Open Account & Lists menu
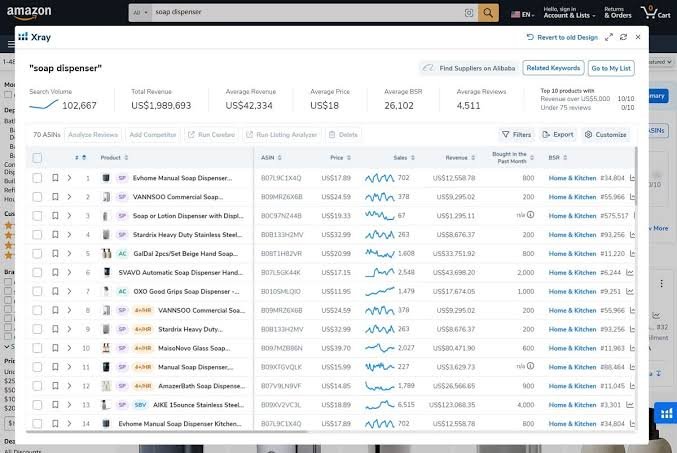 click(569, 12)
